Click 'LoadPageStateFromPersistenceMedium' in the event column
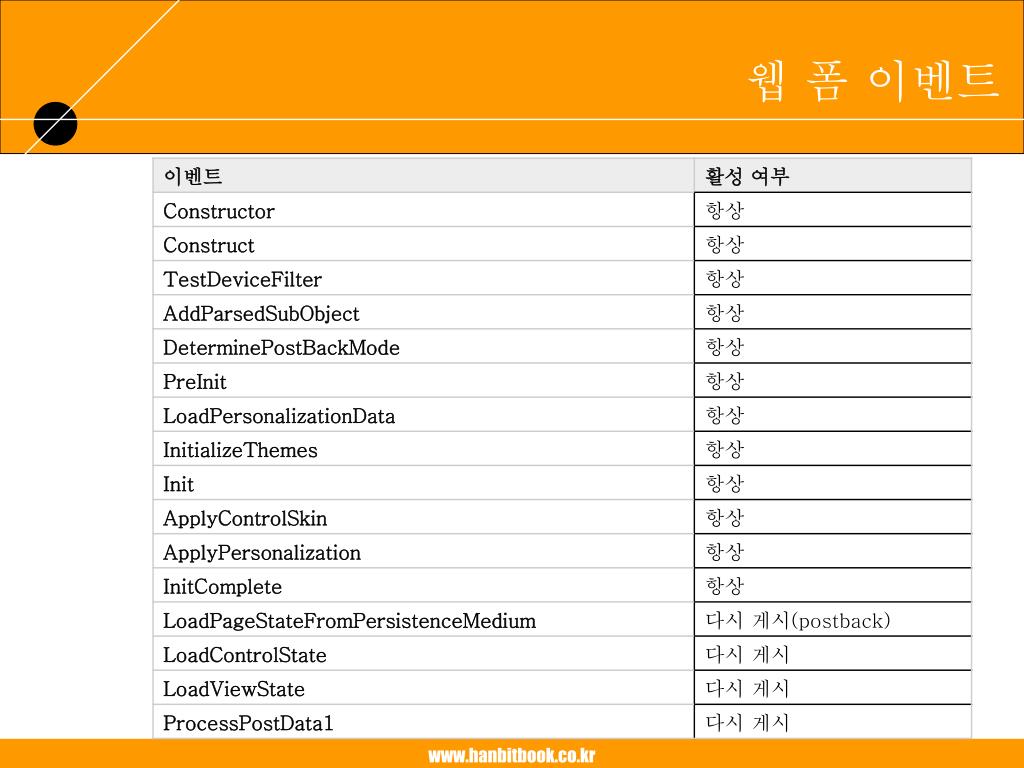The height and width of the screenshot is (768, 1024). (349, 620)
